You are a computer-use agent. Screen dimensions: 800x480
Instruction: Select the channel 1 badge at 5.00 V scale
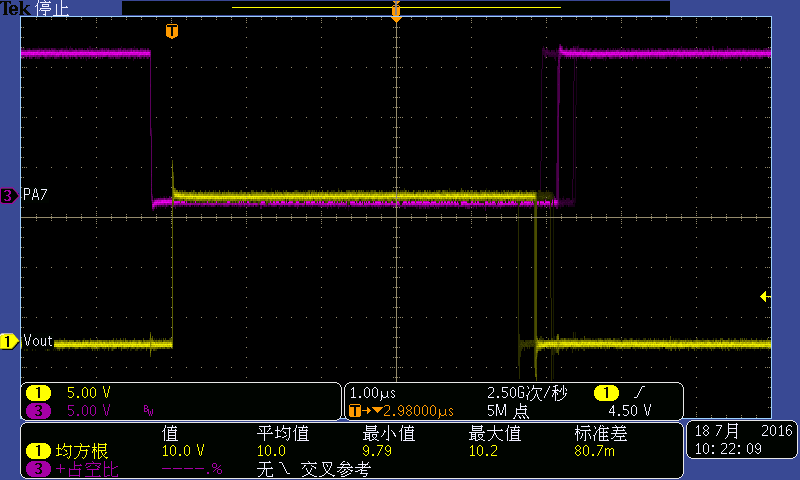[38, 393]
